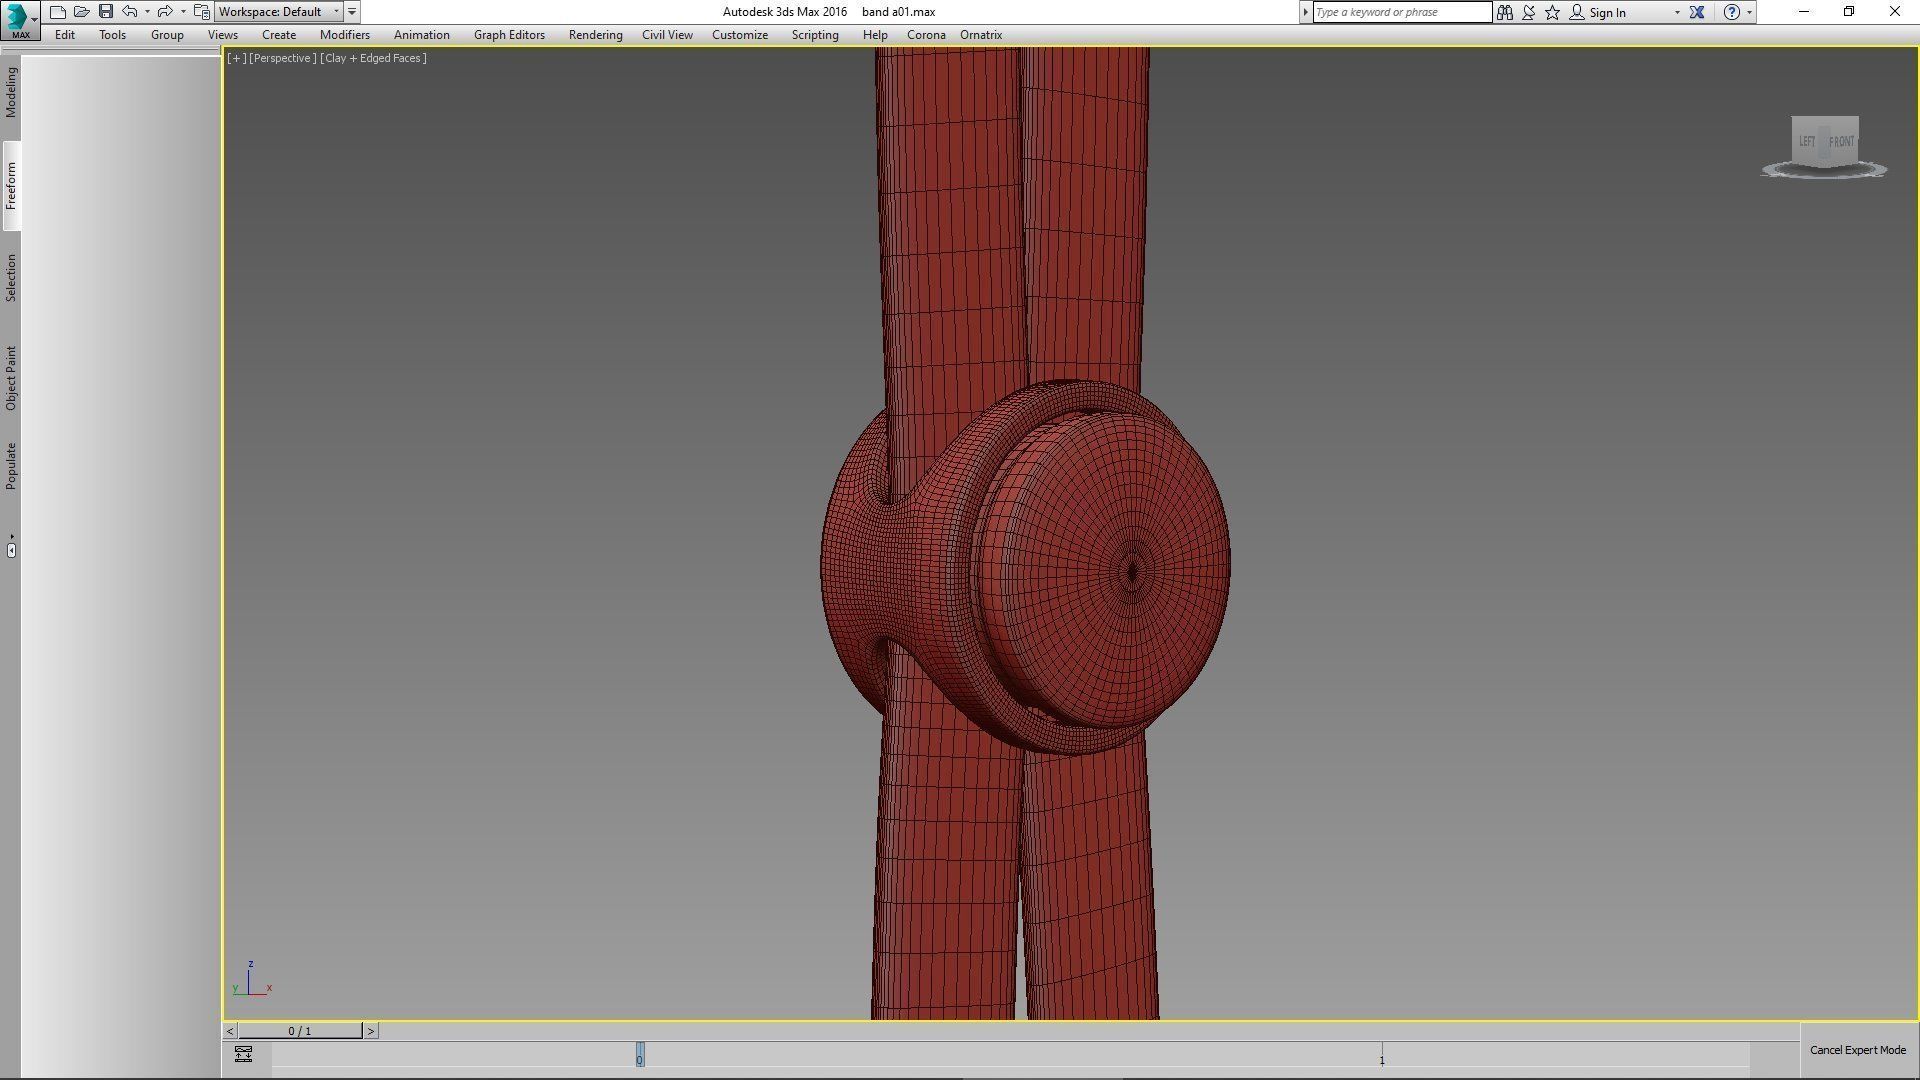The image size is (1920, 1080).
Task: Step time slider back with left arrow
Action: tap(230, 1031)
